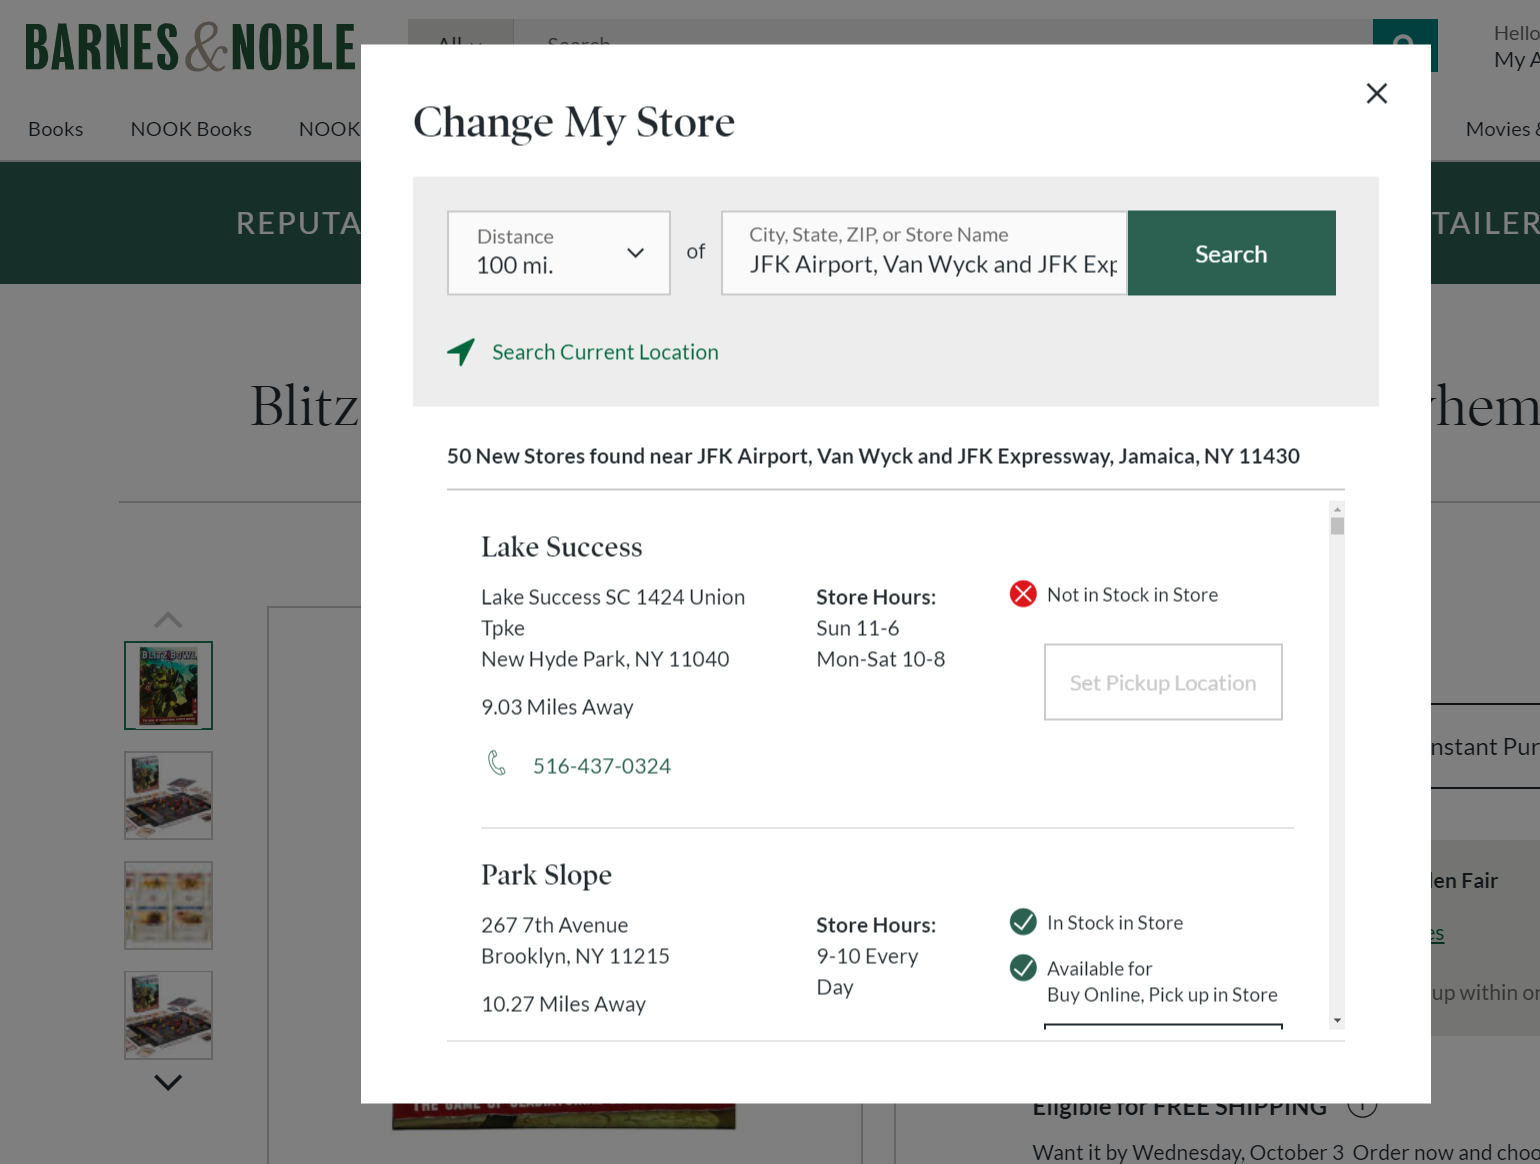1540x1164 pixels.
Task: Select the third product thumbnail
Action: (168, 905)
